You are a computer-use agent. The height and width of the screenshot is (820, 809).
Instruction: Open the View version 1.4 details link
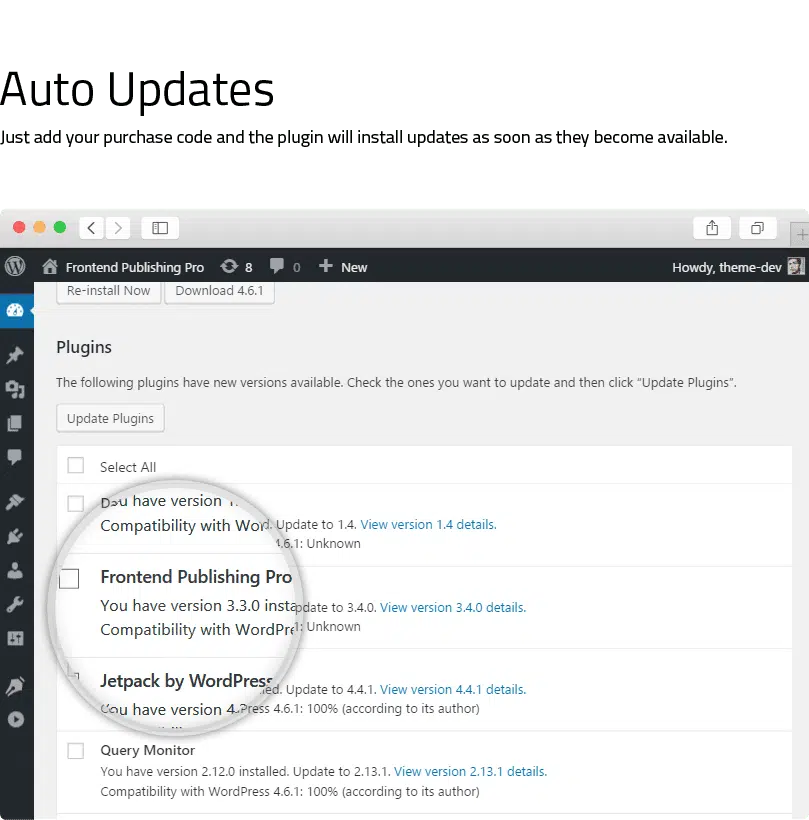[x=428, y=524]
